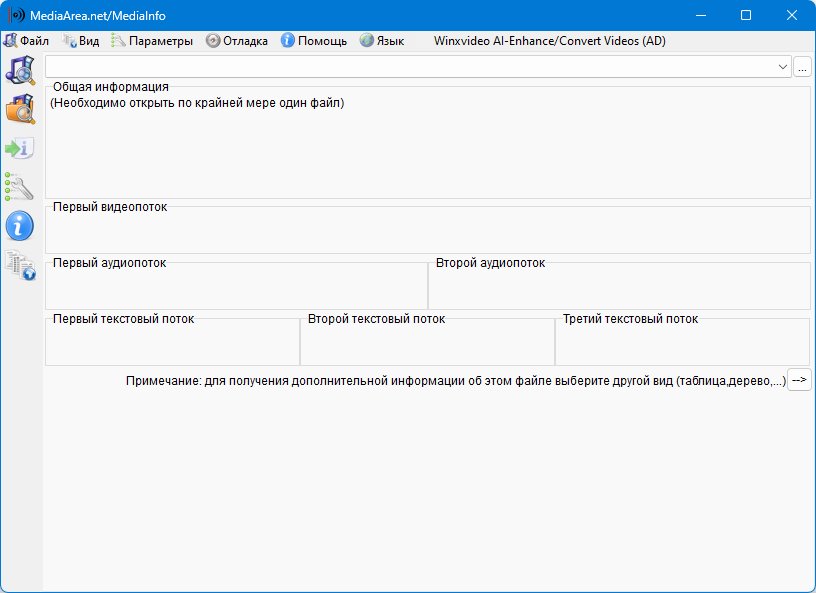Click inside the file path combo box

click(x=400, y=67)
